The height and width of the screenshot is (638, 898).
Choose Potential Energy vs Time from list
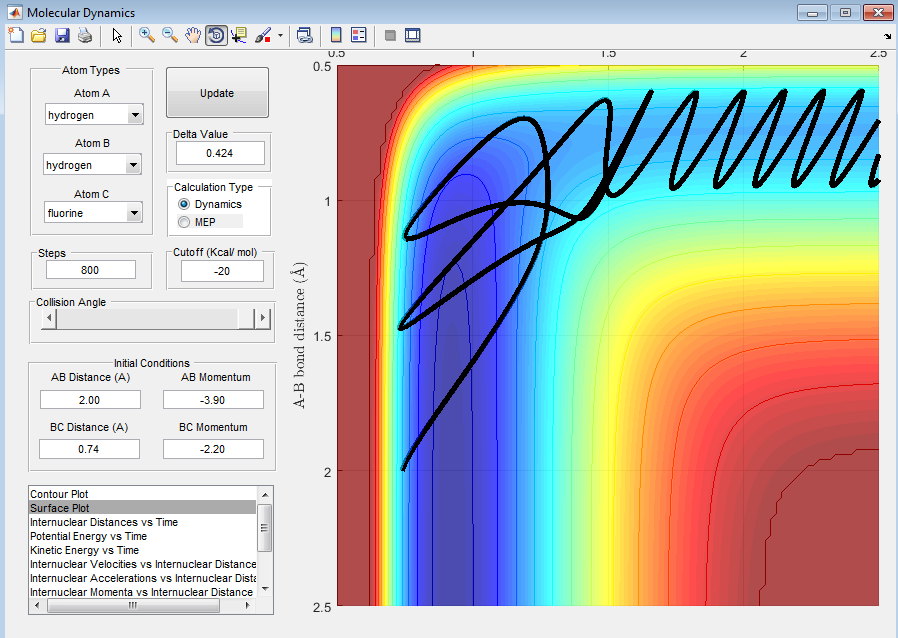point(88,536)
